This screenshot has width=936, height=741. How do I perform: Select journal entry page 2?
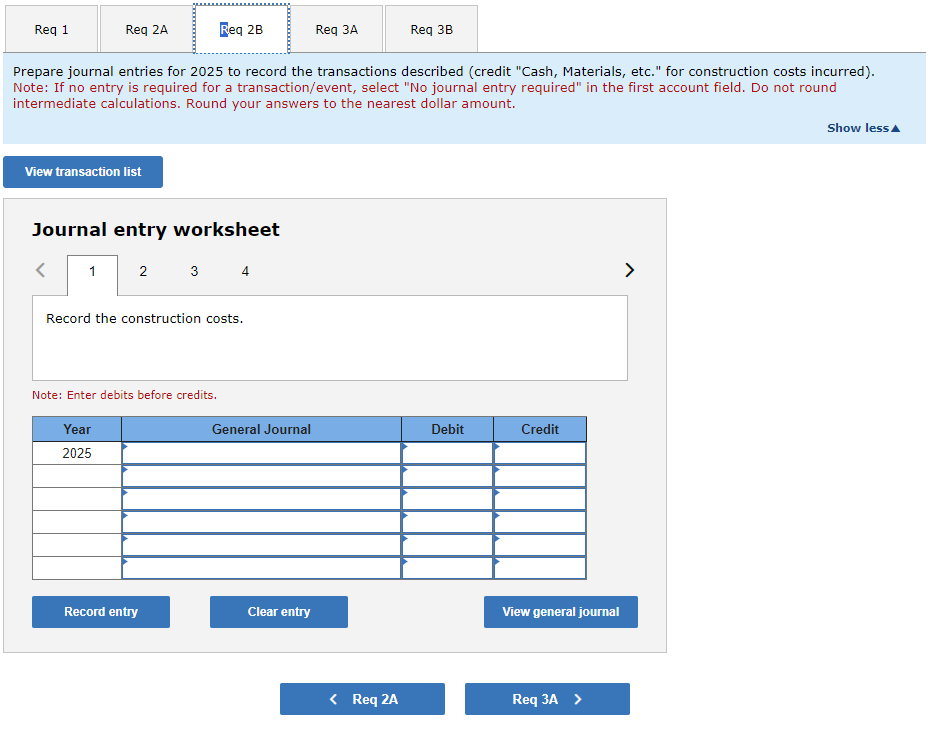click(x=143, y=271)
